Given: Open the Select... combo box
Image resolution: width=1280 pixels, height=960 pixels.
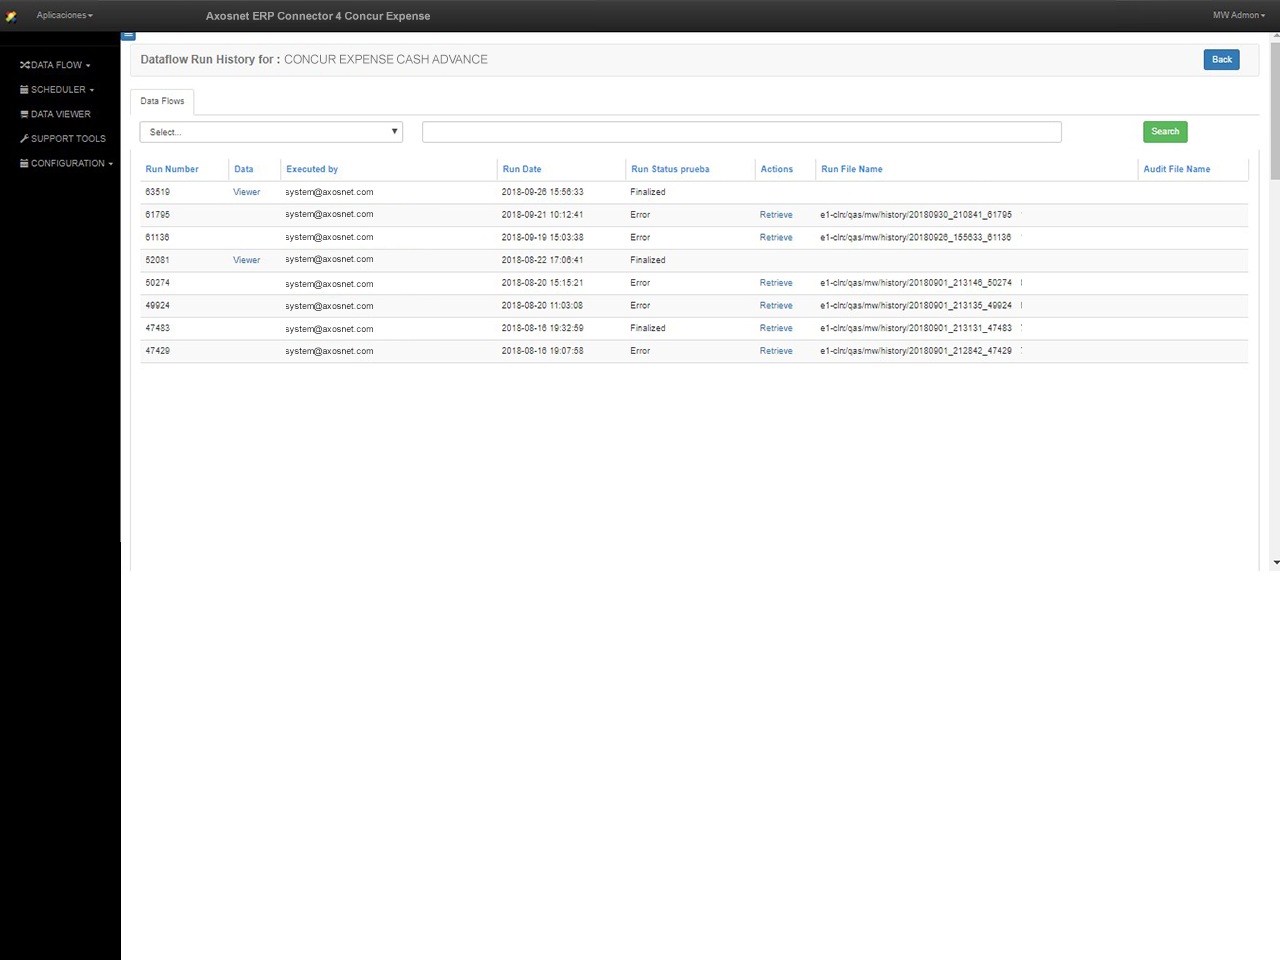Looking at the screenshot, I should point(270,131).
